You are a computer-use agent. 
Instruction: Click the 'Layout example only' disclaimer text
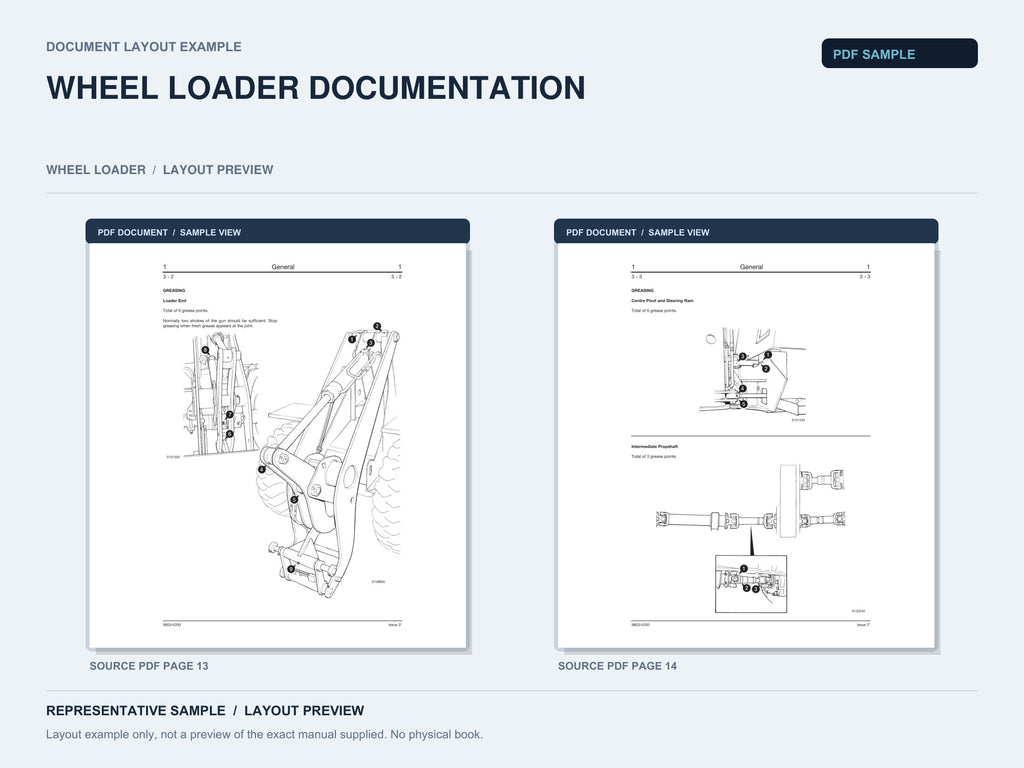[x=264, y=735]
